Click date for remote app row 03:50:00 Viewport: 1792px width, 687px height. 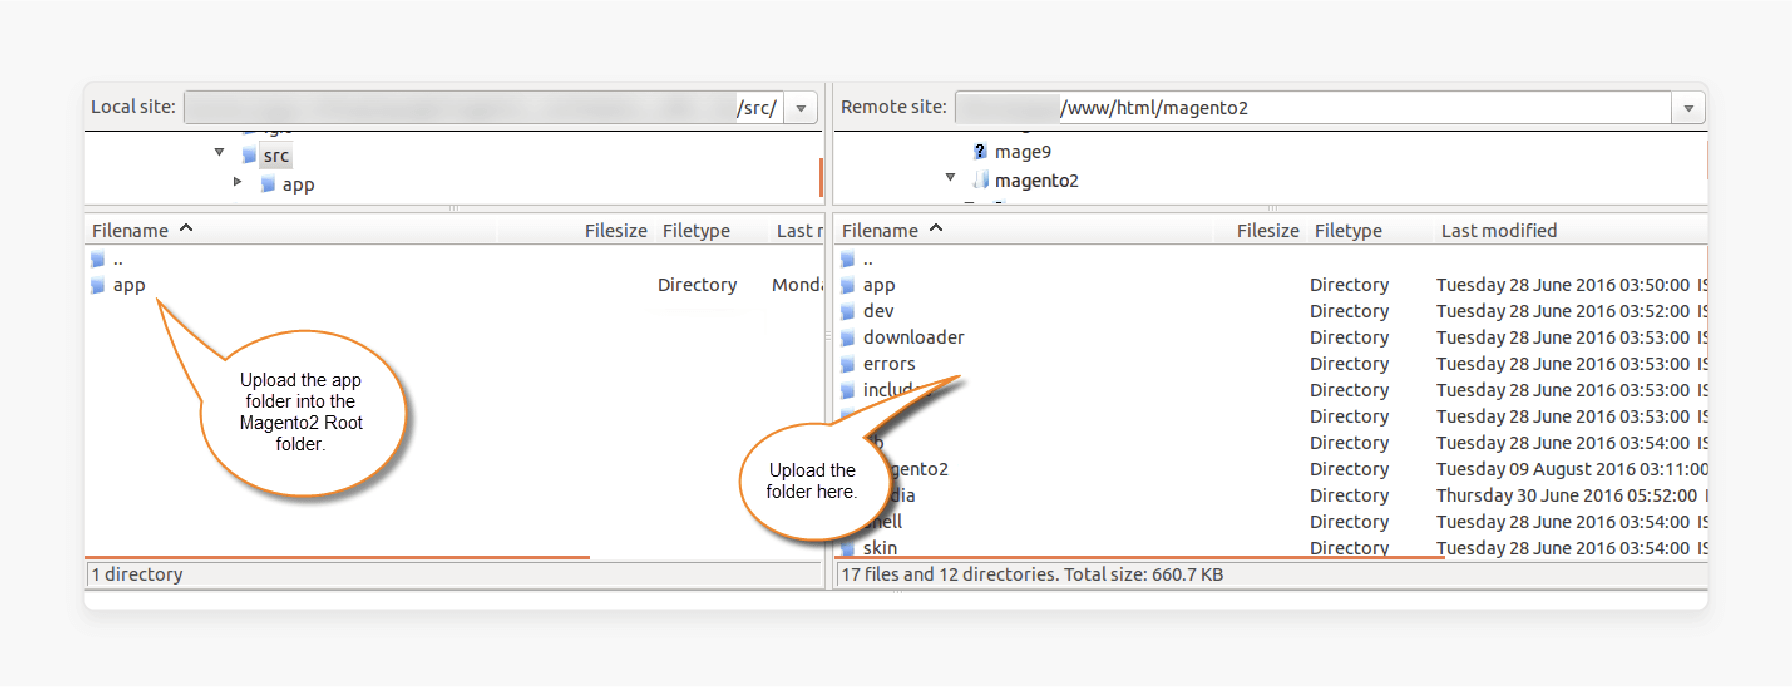1570,285
